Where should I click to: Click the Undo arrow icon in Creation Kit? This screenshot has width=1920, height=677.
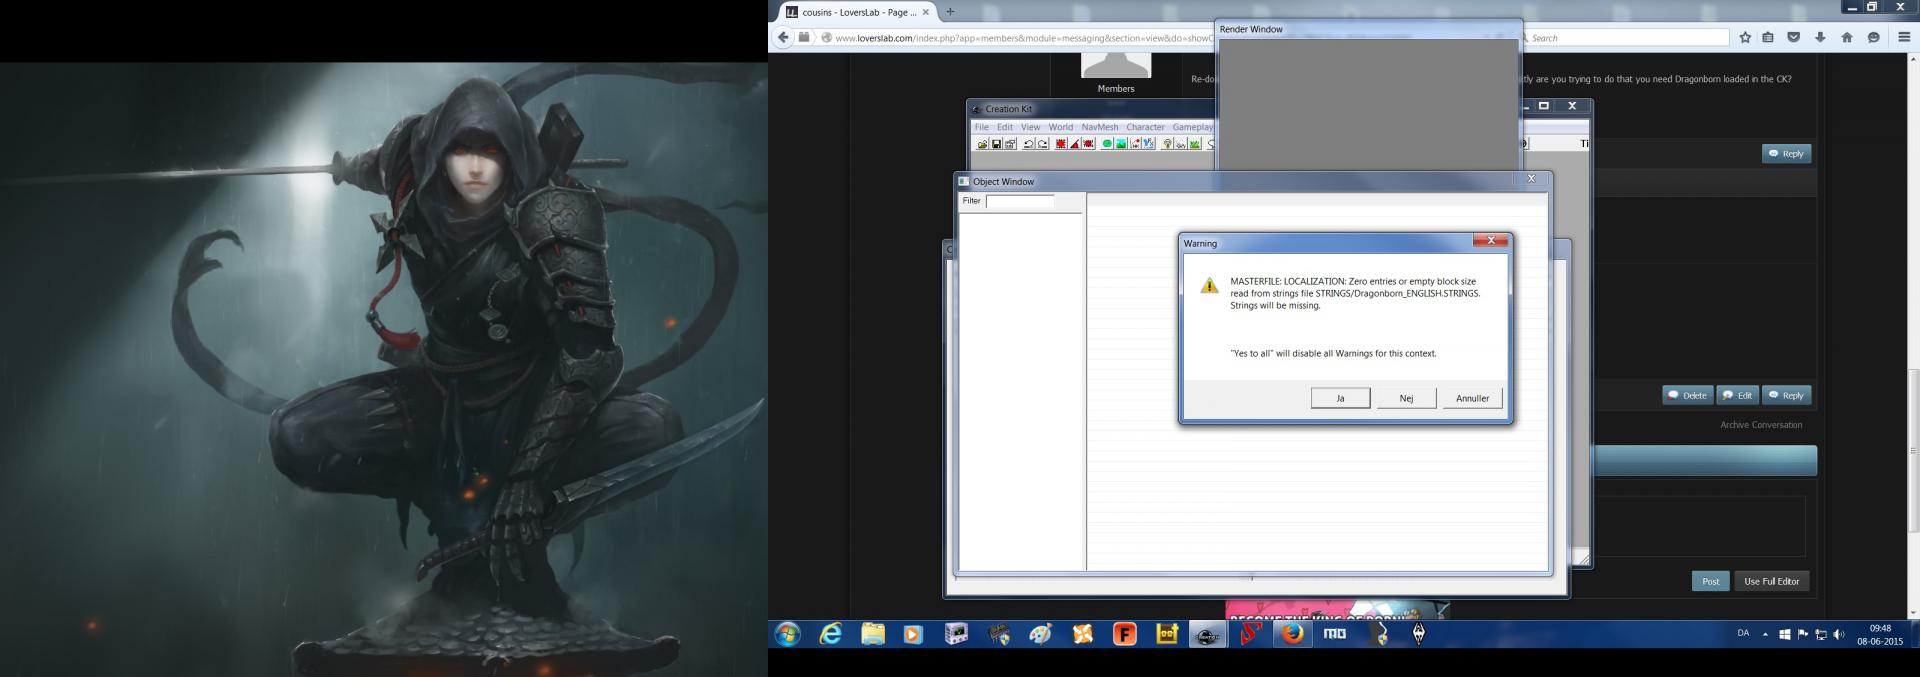click(x=1028, y=144)
